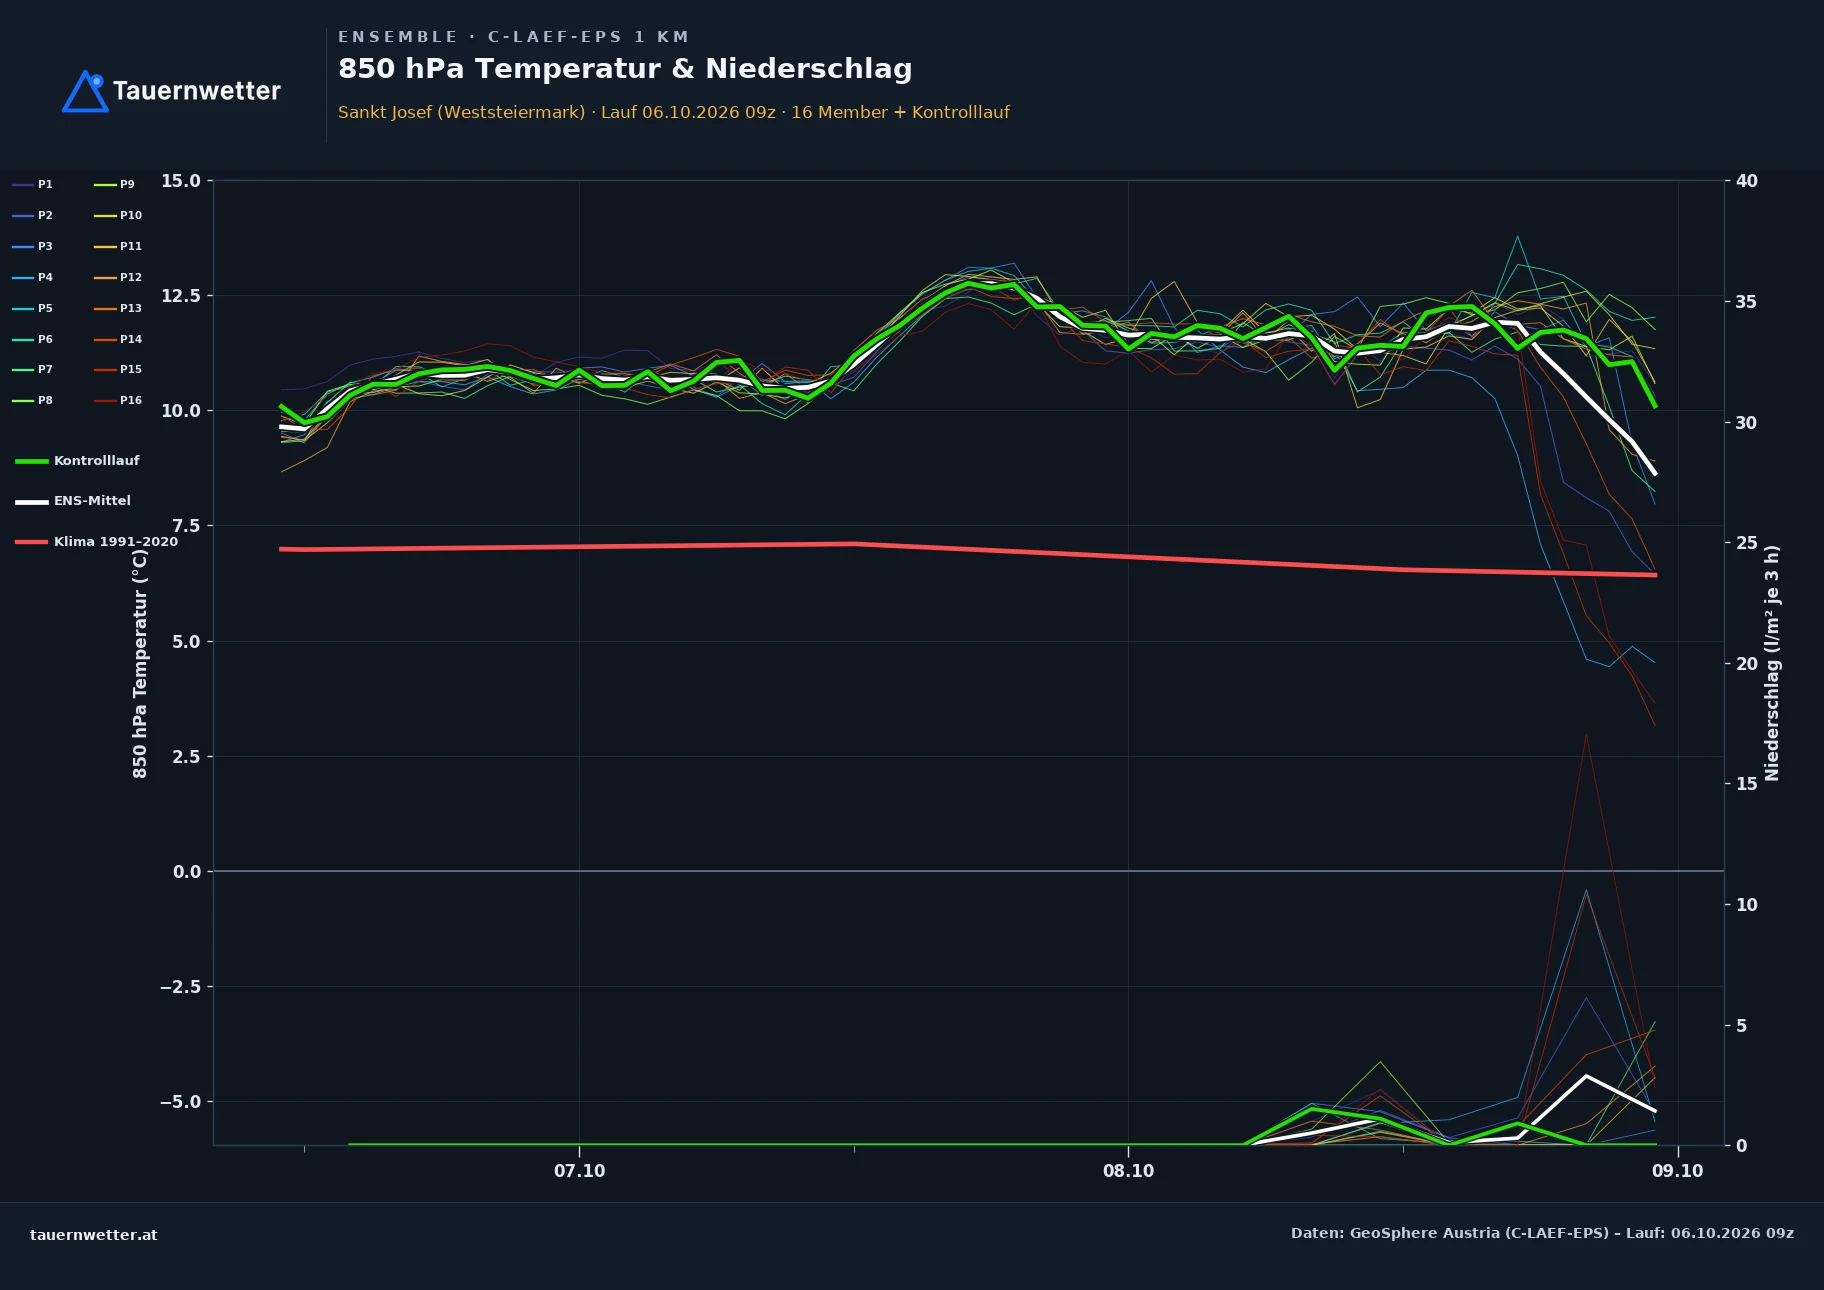
Task: Click the Tauernwetter brand name text
Action: click(x=197, y=91)
